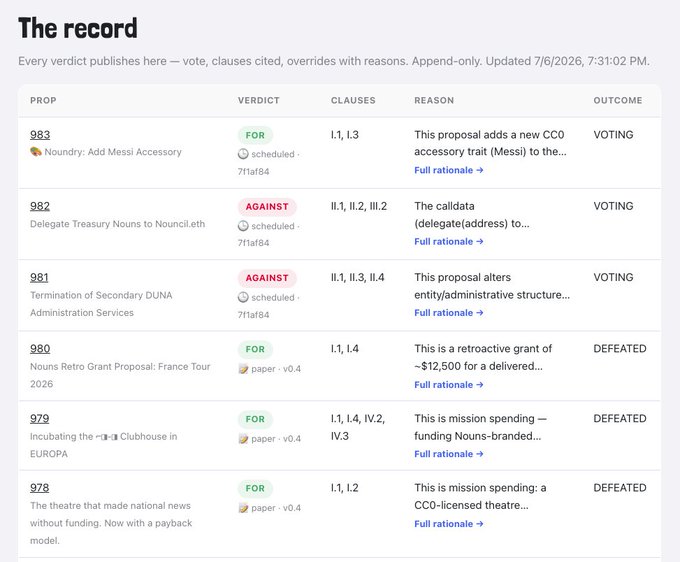
Task: Open proposal 978 link
Action: pyautogui.click(x=39, y=488)
